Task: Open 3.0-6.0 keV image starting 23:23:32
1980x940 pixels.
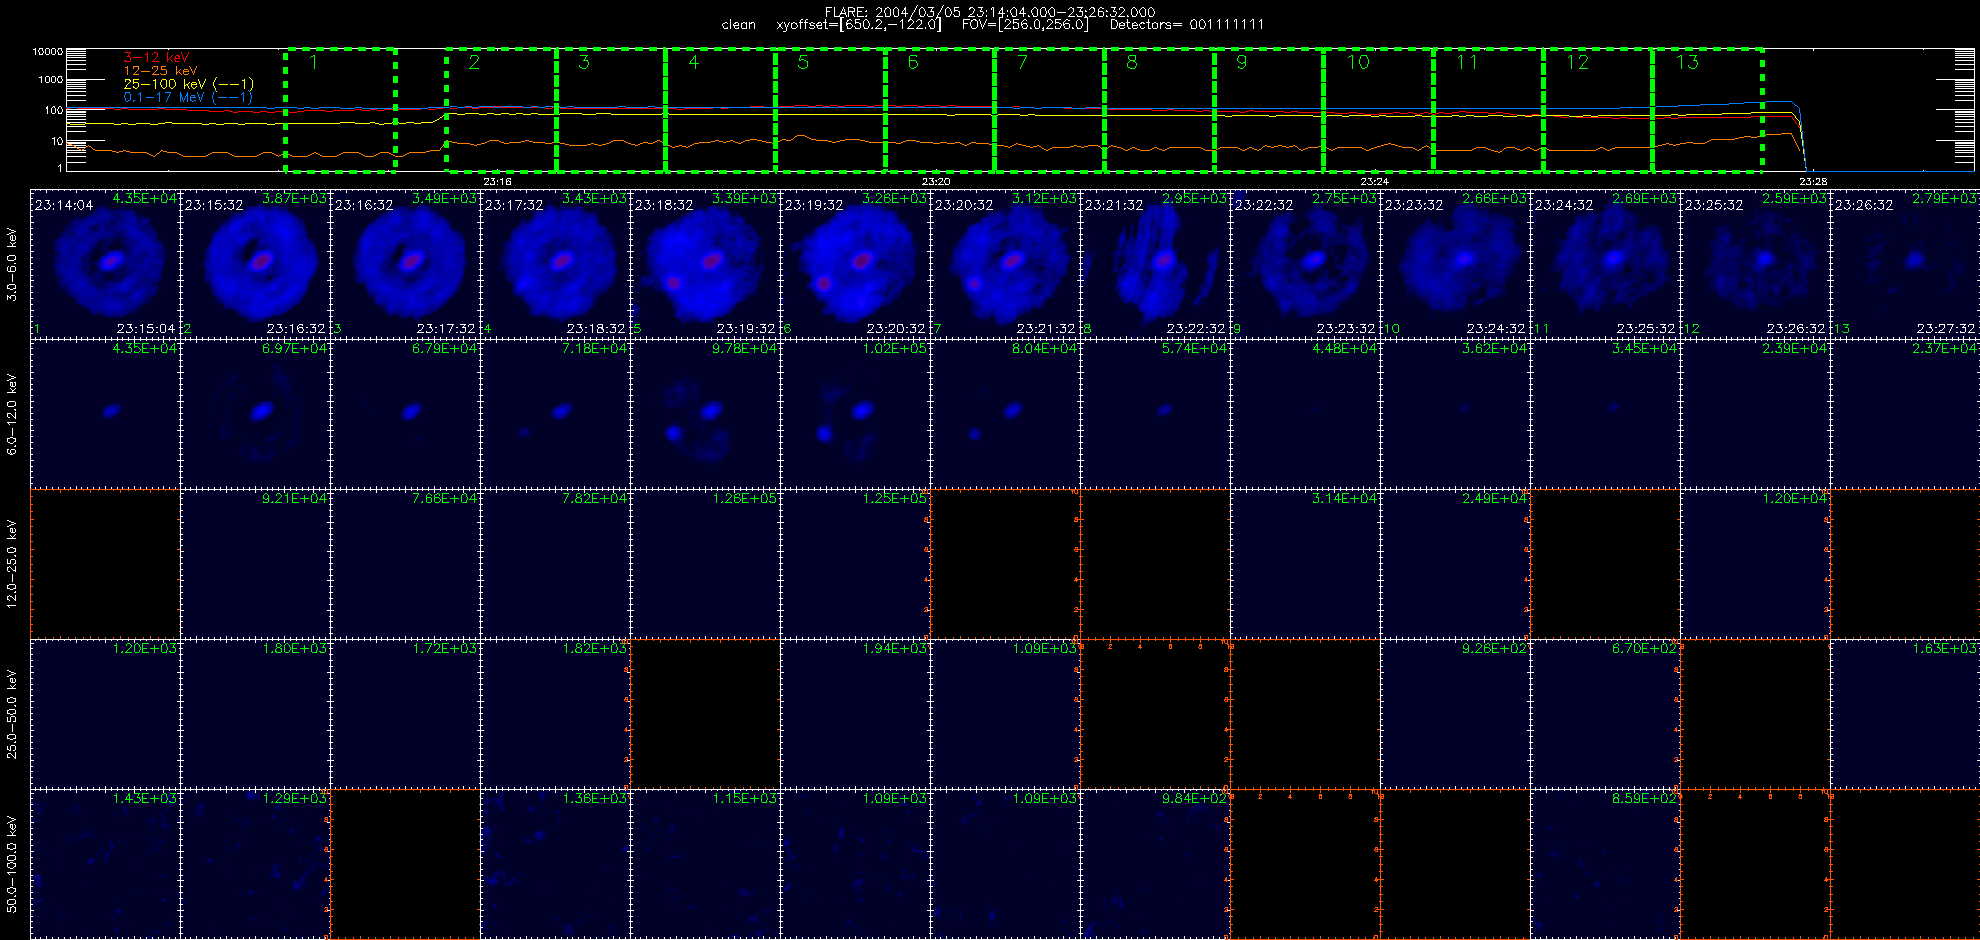Action: click(x=1456, y=264)
